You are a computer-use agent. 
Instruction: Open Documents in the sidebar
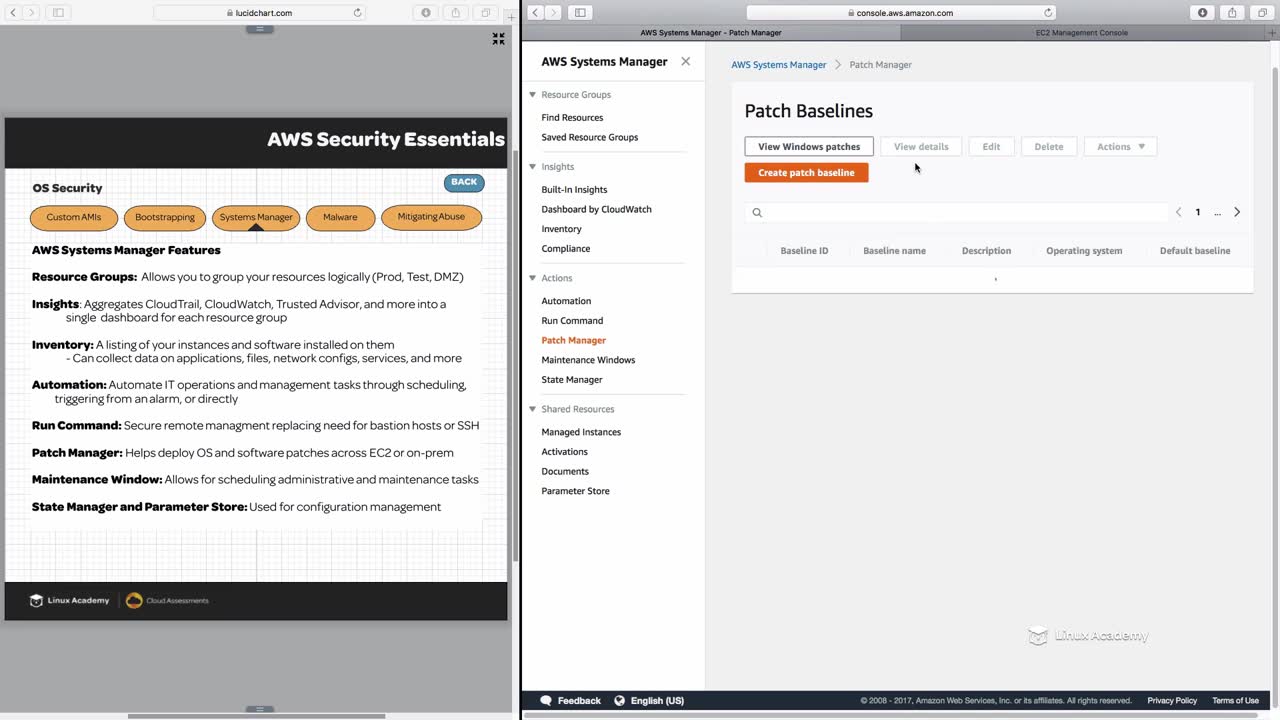tap(565, 471)
